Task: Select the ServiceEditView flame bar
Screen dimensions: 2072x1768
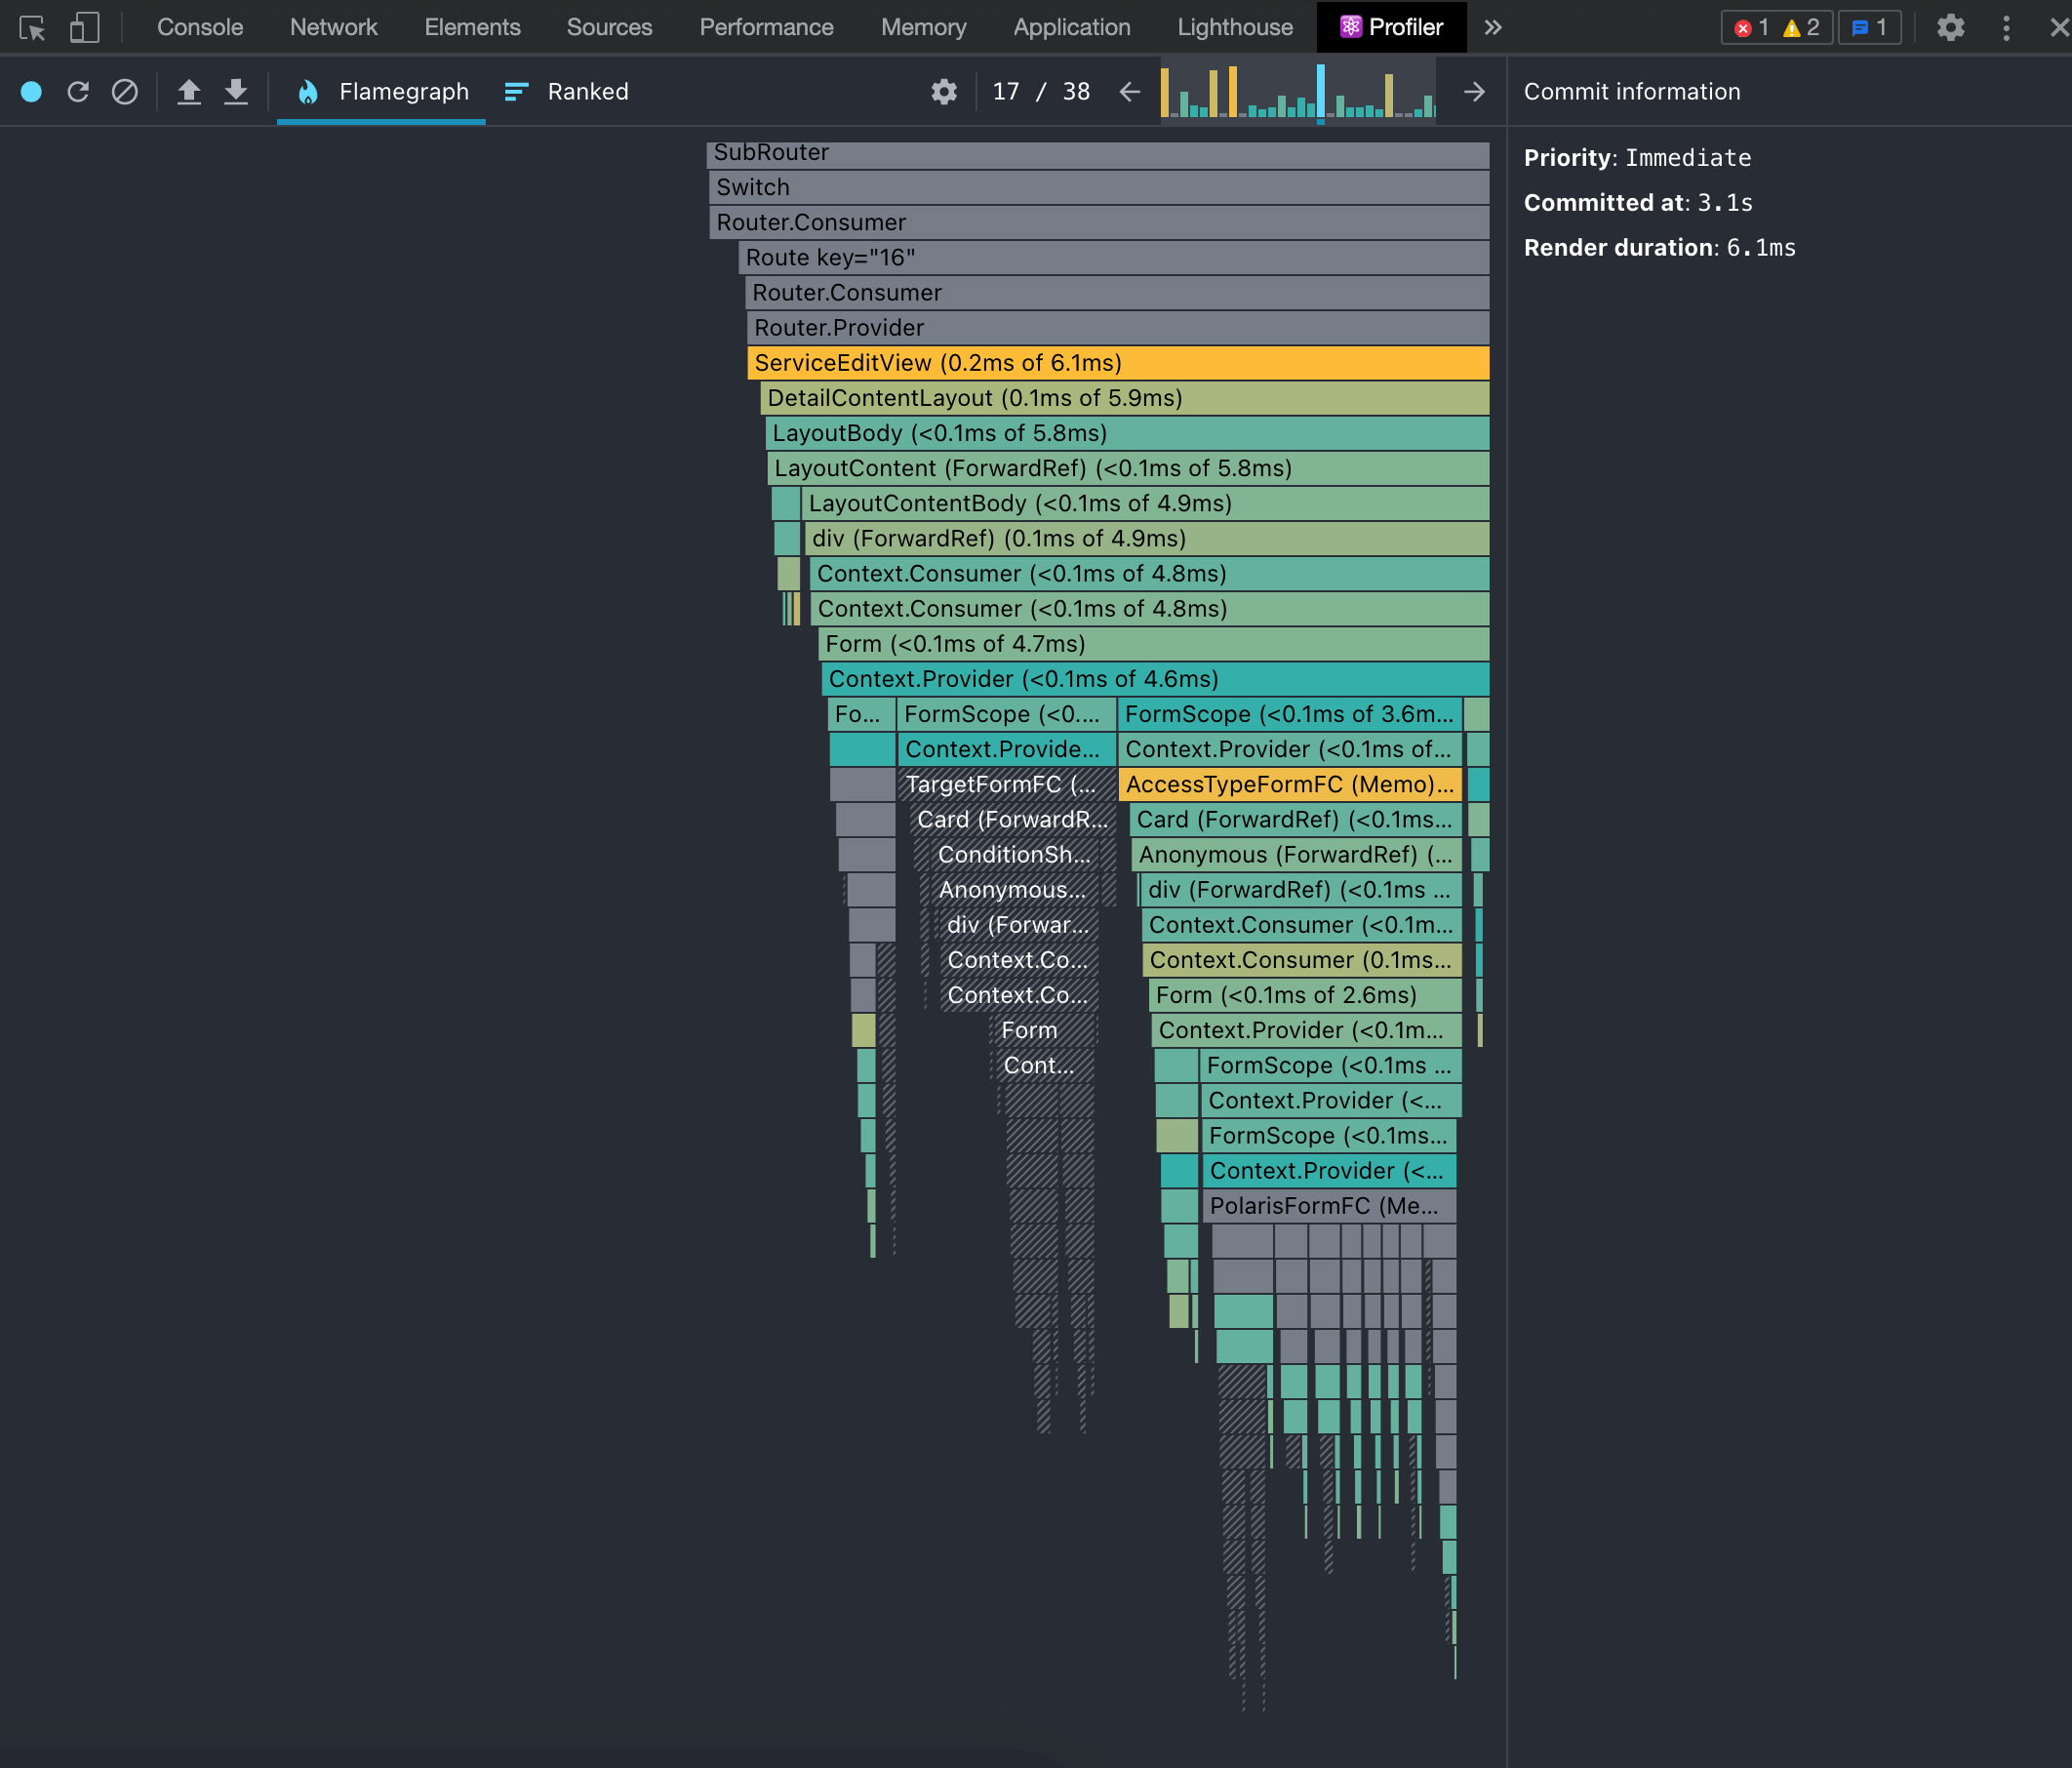Action: point(1117,363)
